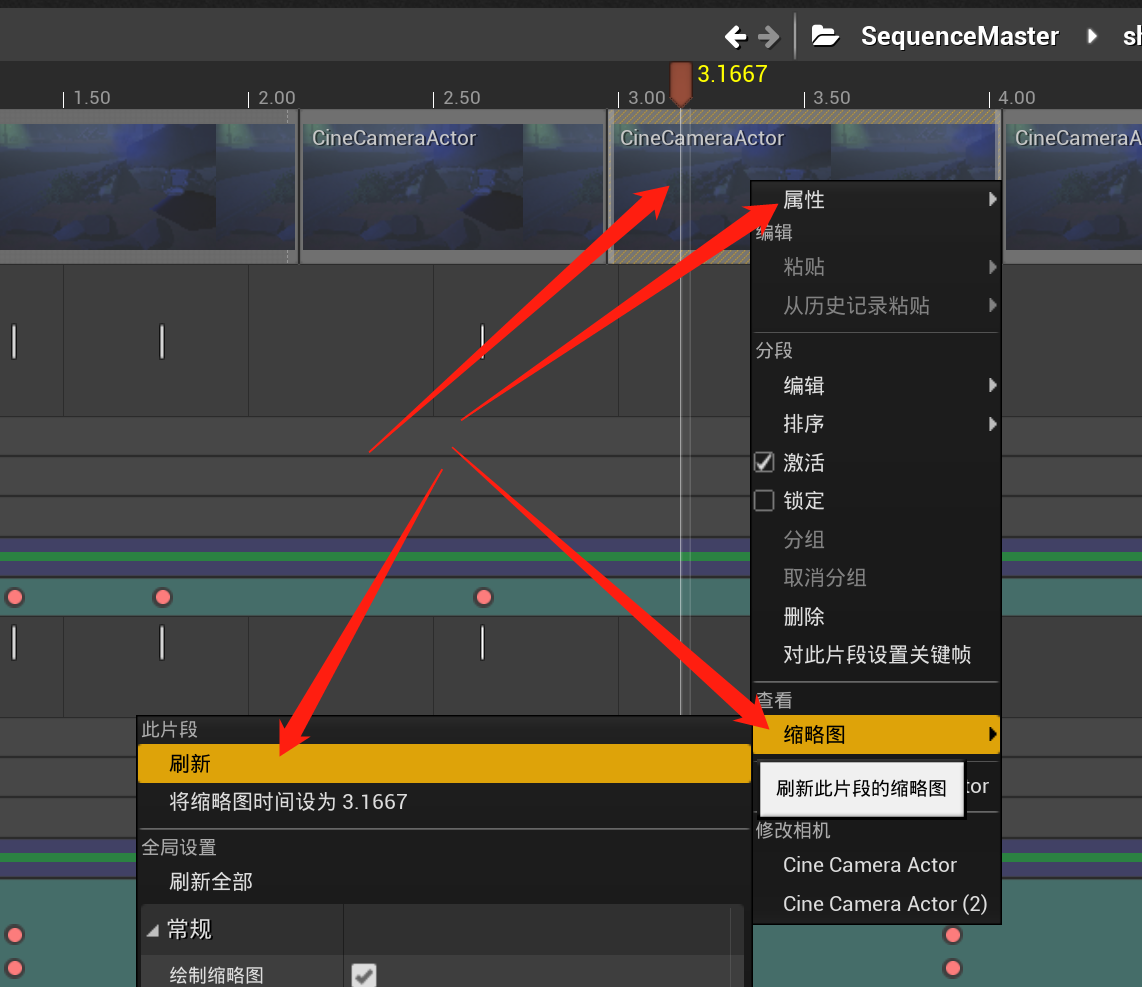The image size is (1142, 987).
Task: Click the playhead marker at 3.1667
Action: tap(681, 77)
